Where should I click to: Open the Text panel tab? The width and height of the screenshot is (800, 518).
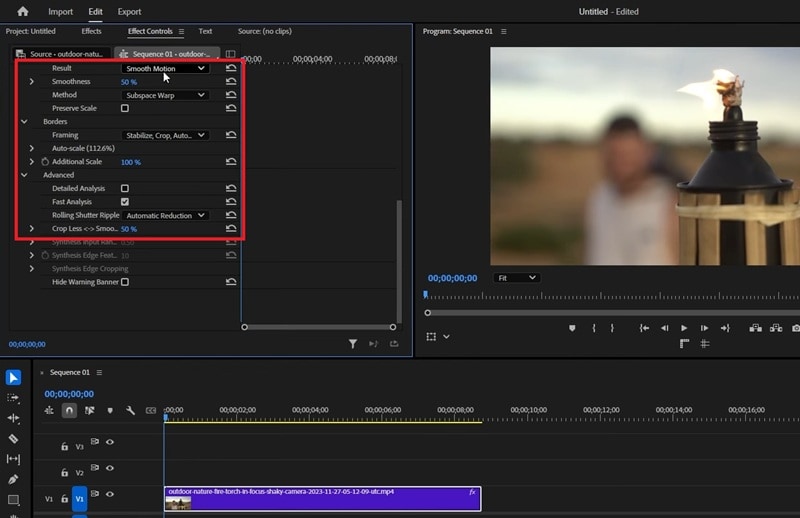(205, 31)
